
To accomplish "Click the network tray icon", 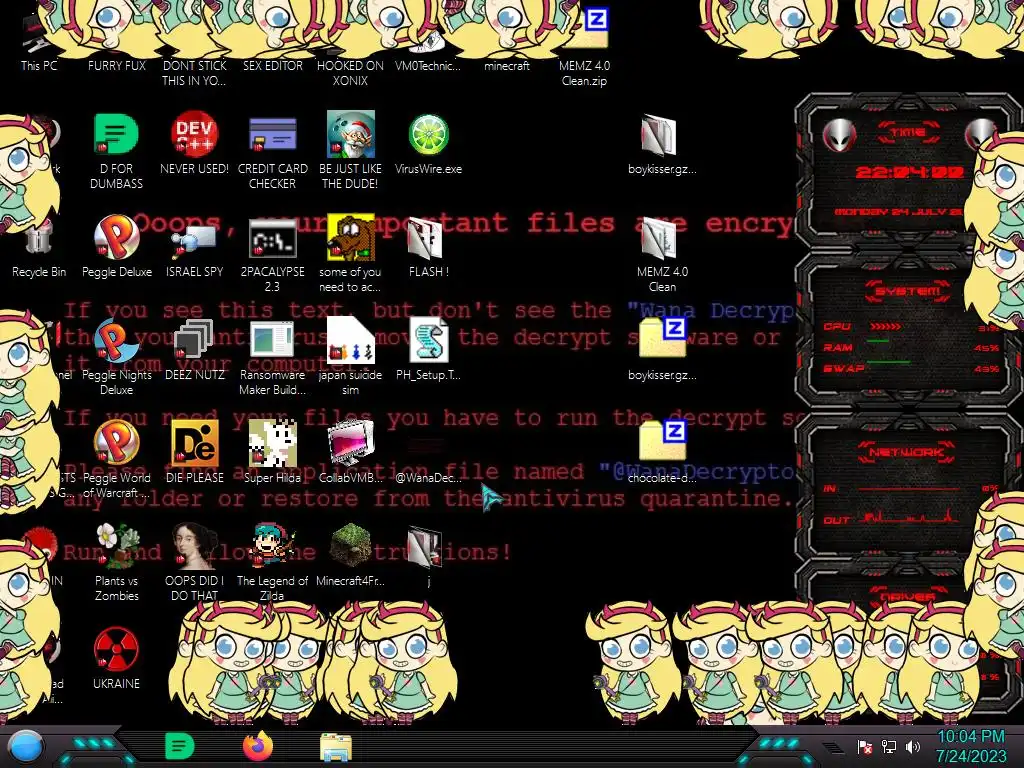I will [x=889, y=747].
